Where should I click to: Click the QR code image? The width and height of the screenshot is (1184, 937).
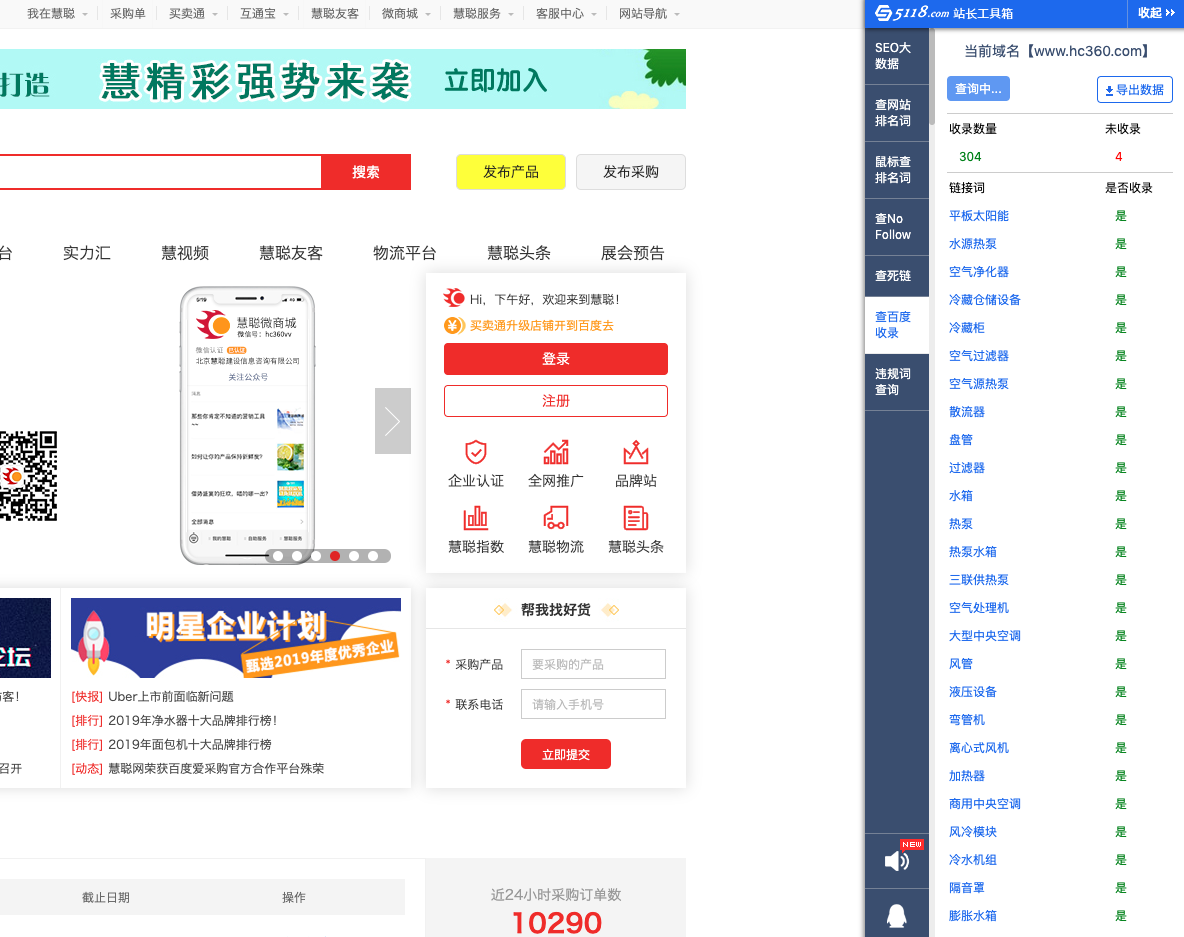[x=28, y=476]
